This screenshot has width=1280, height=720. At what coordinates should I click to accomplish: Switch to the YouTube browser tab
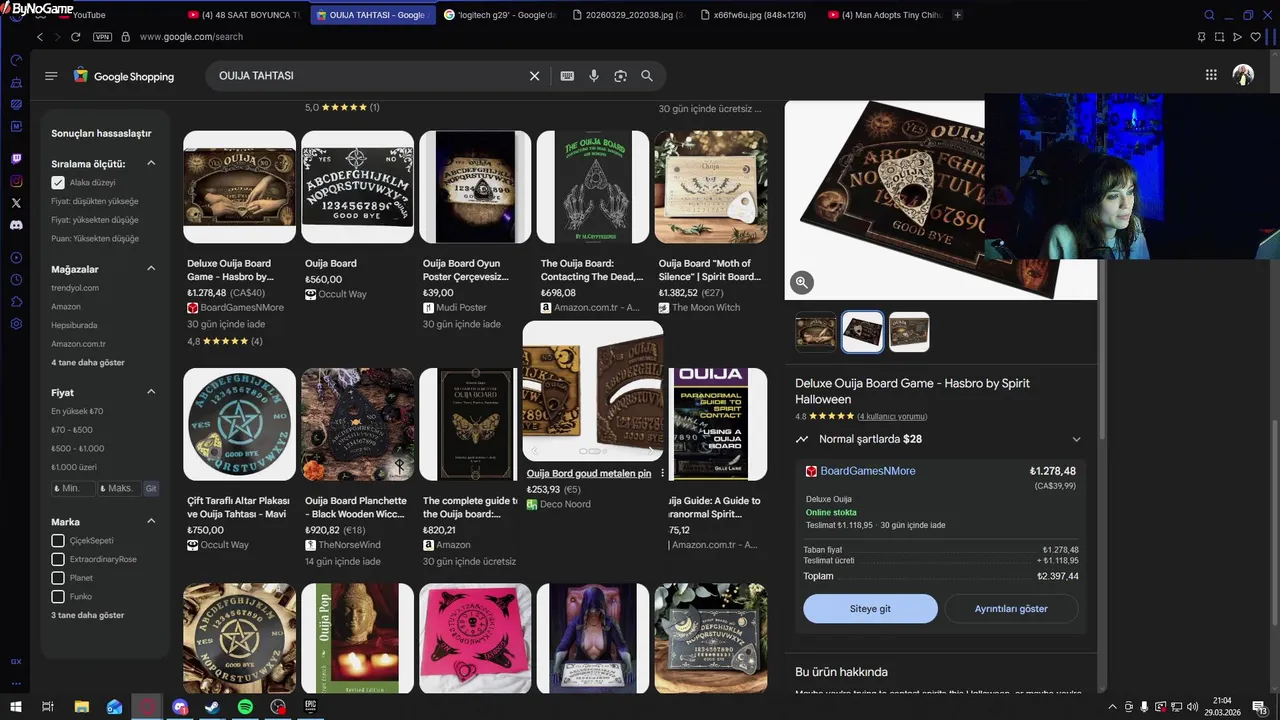[88, 15]
